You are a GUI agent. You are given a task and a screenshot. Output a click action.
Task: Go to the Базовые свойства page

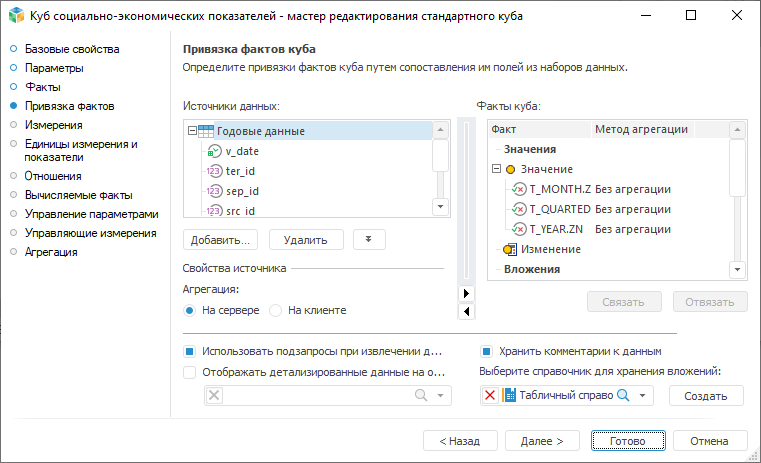coord(72,49)
